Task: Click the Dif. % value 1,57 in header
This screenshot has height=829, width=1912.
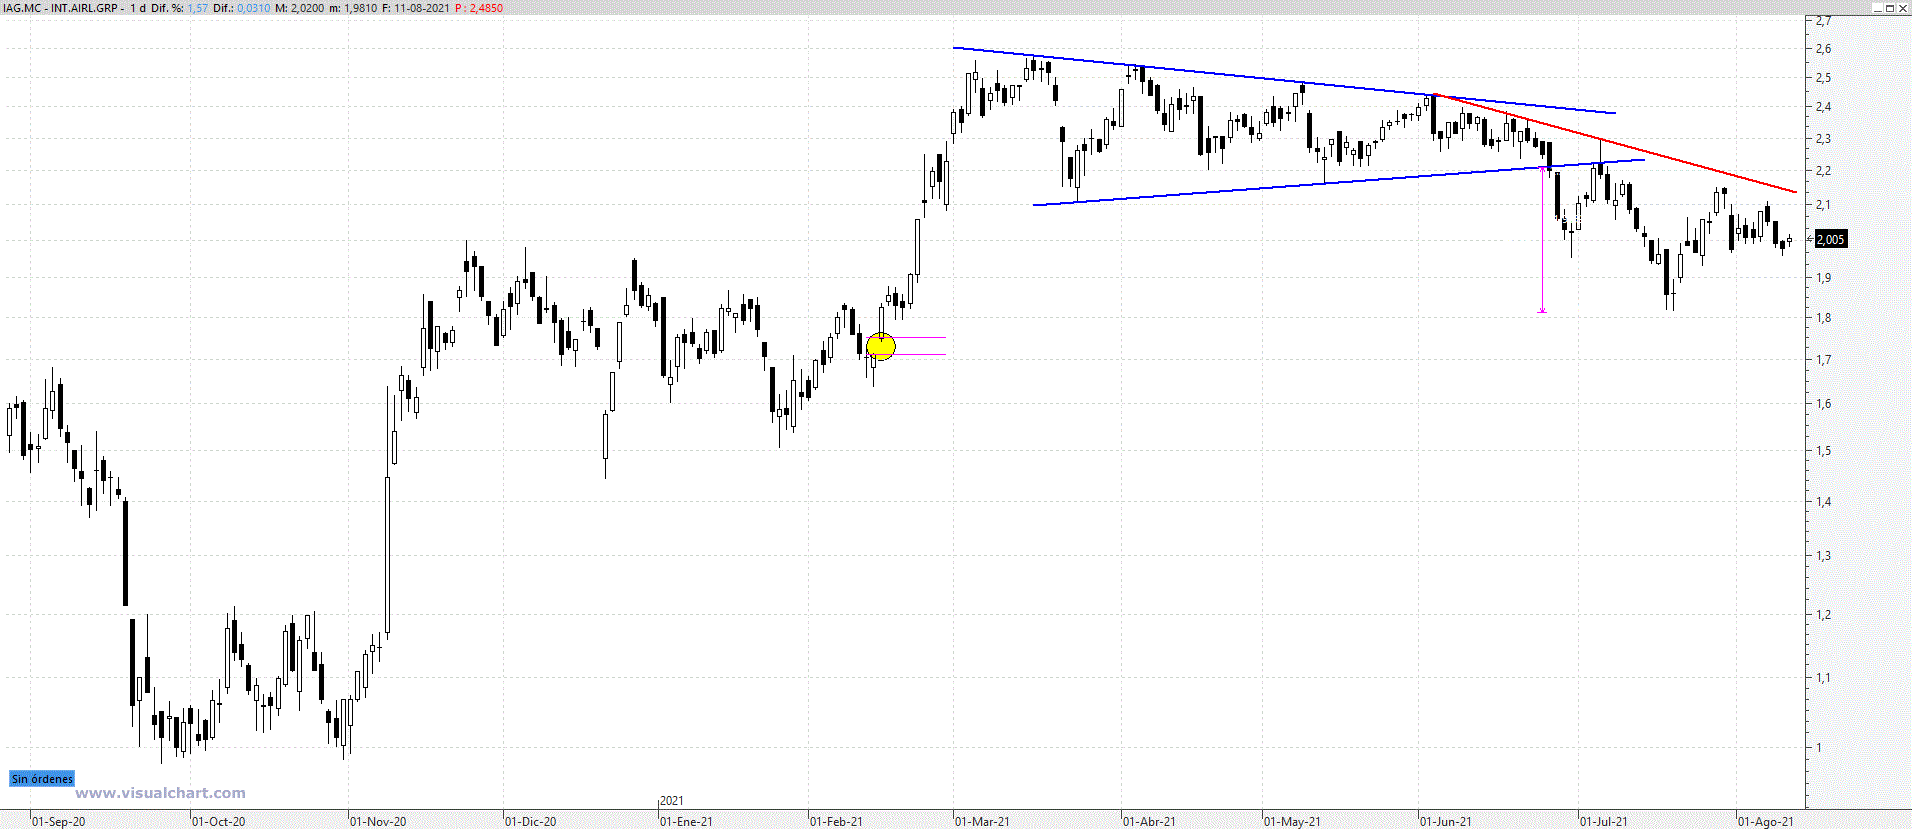Action: [x=198, y=8]
